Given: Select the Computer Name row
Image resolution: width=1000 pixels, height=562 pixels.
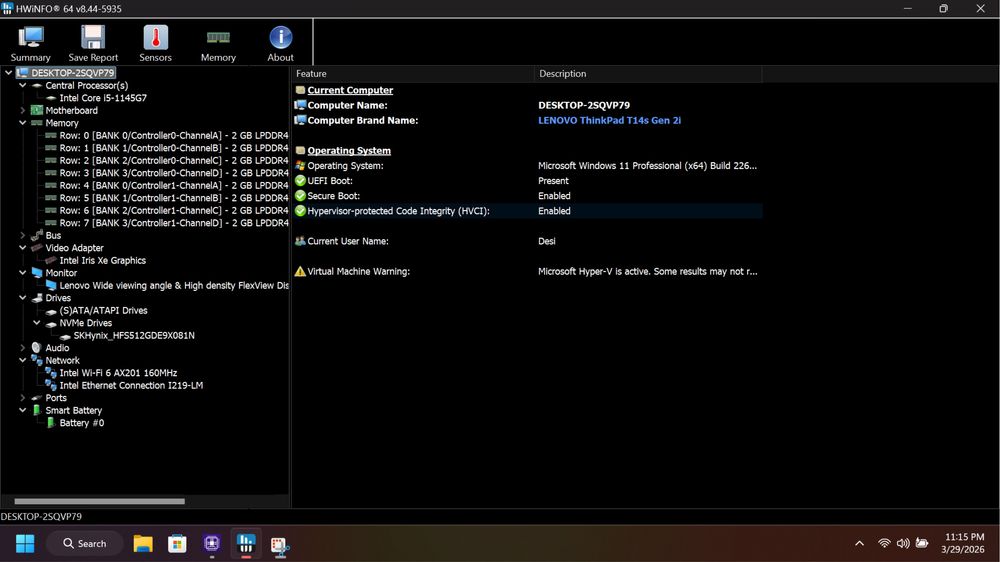Looking at the screenshot, I should point(527,105).
